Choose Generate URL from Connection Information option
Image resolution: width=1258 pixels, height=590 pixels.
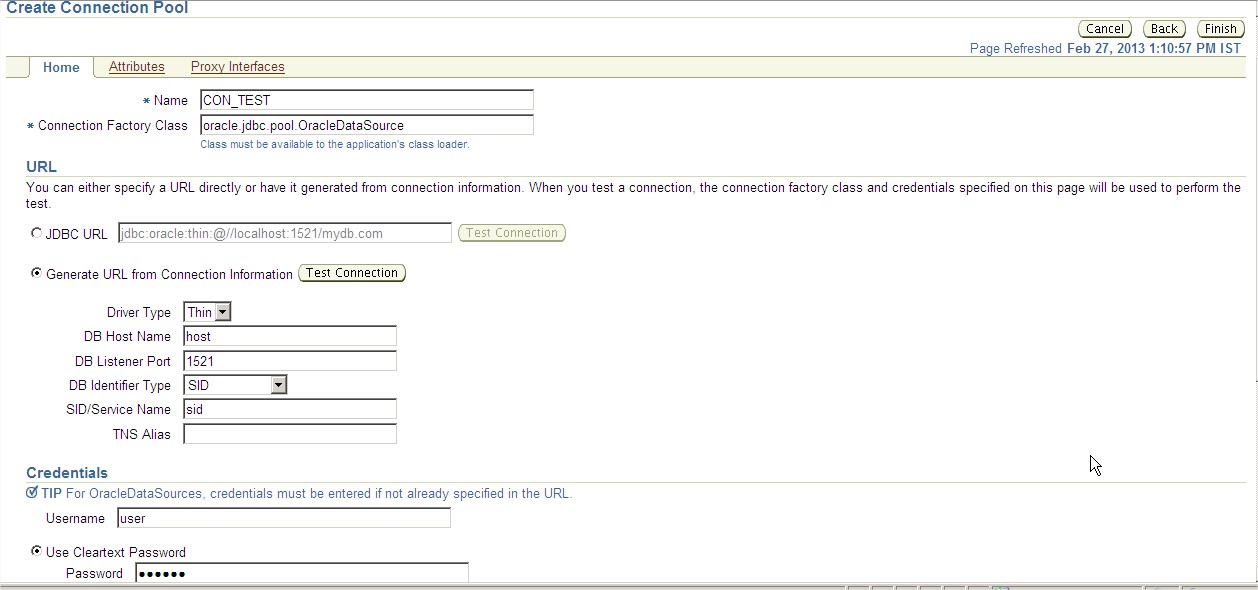(37, 273)
